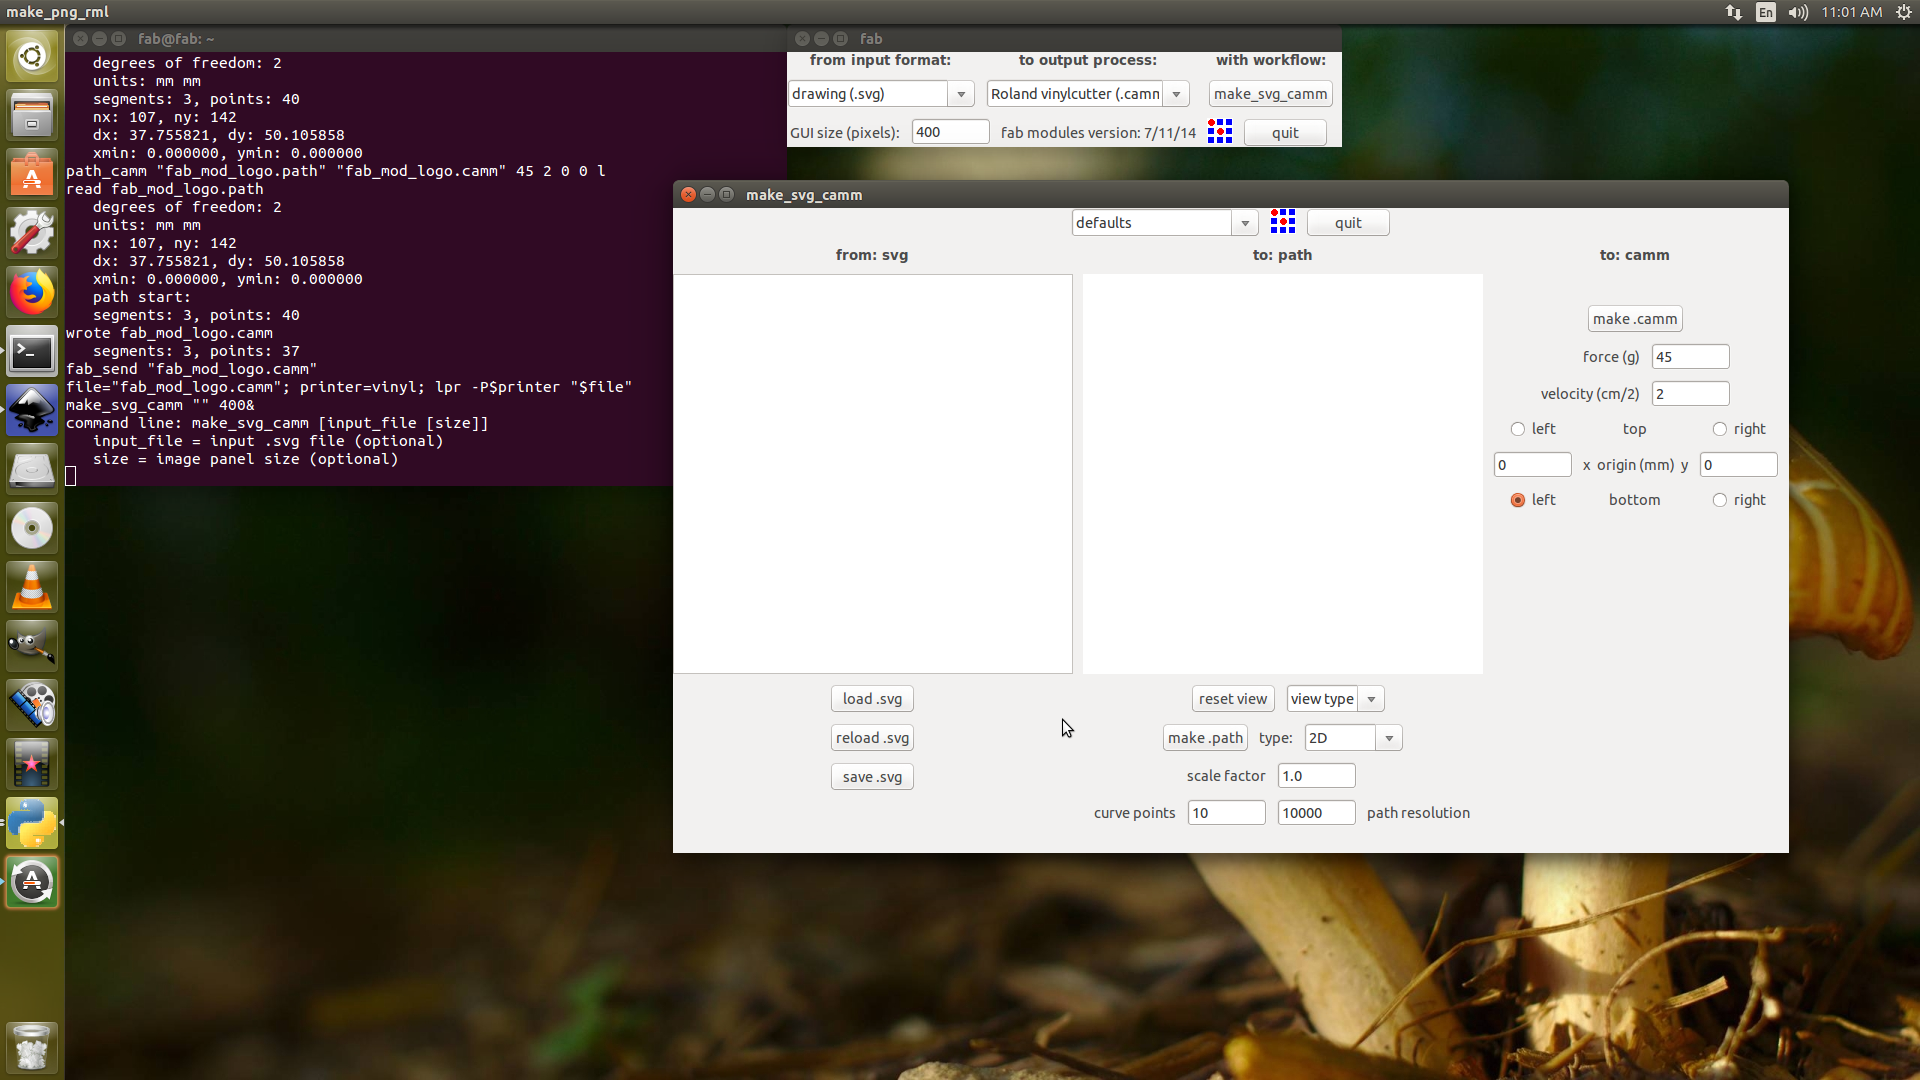This screenshot has height=1080, width=1920.
Task: Click the fab modules logo icon in make_svg_camm
Action: click(1282, 222)
